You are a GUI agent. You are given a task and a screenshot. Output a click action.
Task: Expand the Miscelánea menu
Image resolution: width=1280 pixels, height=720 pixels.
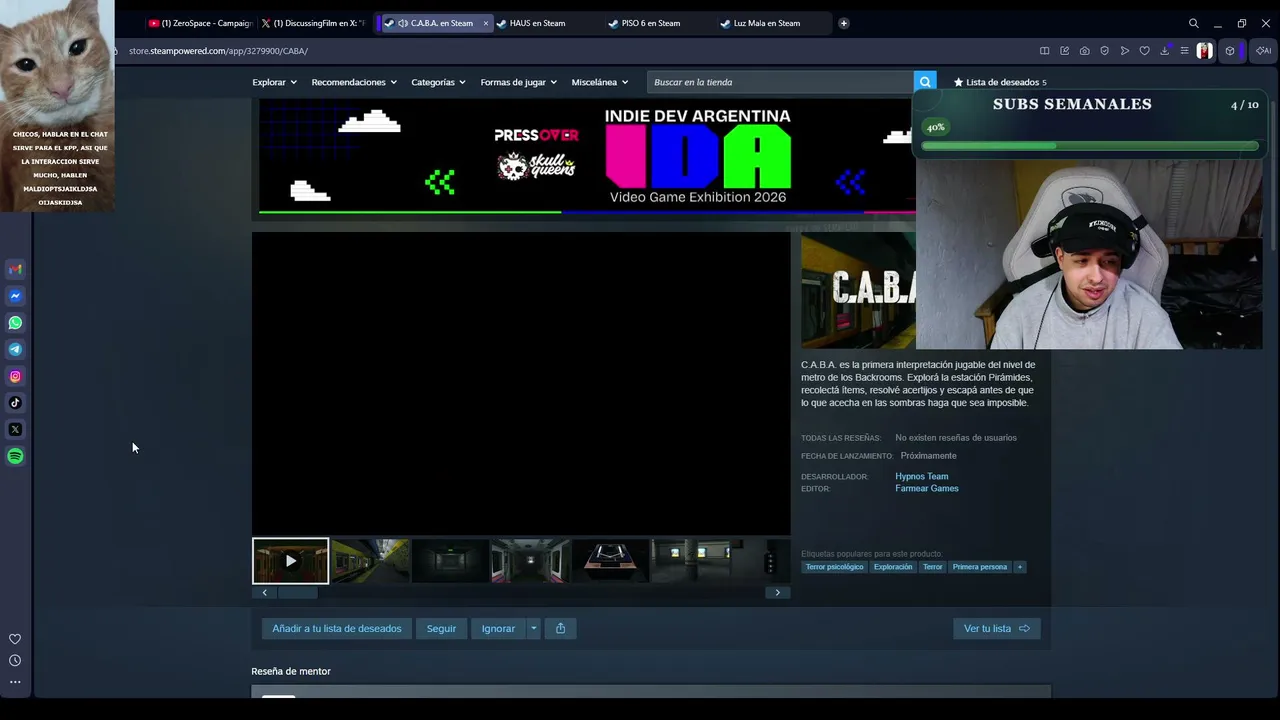(x=599, y=82)
